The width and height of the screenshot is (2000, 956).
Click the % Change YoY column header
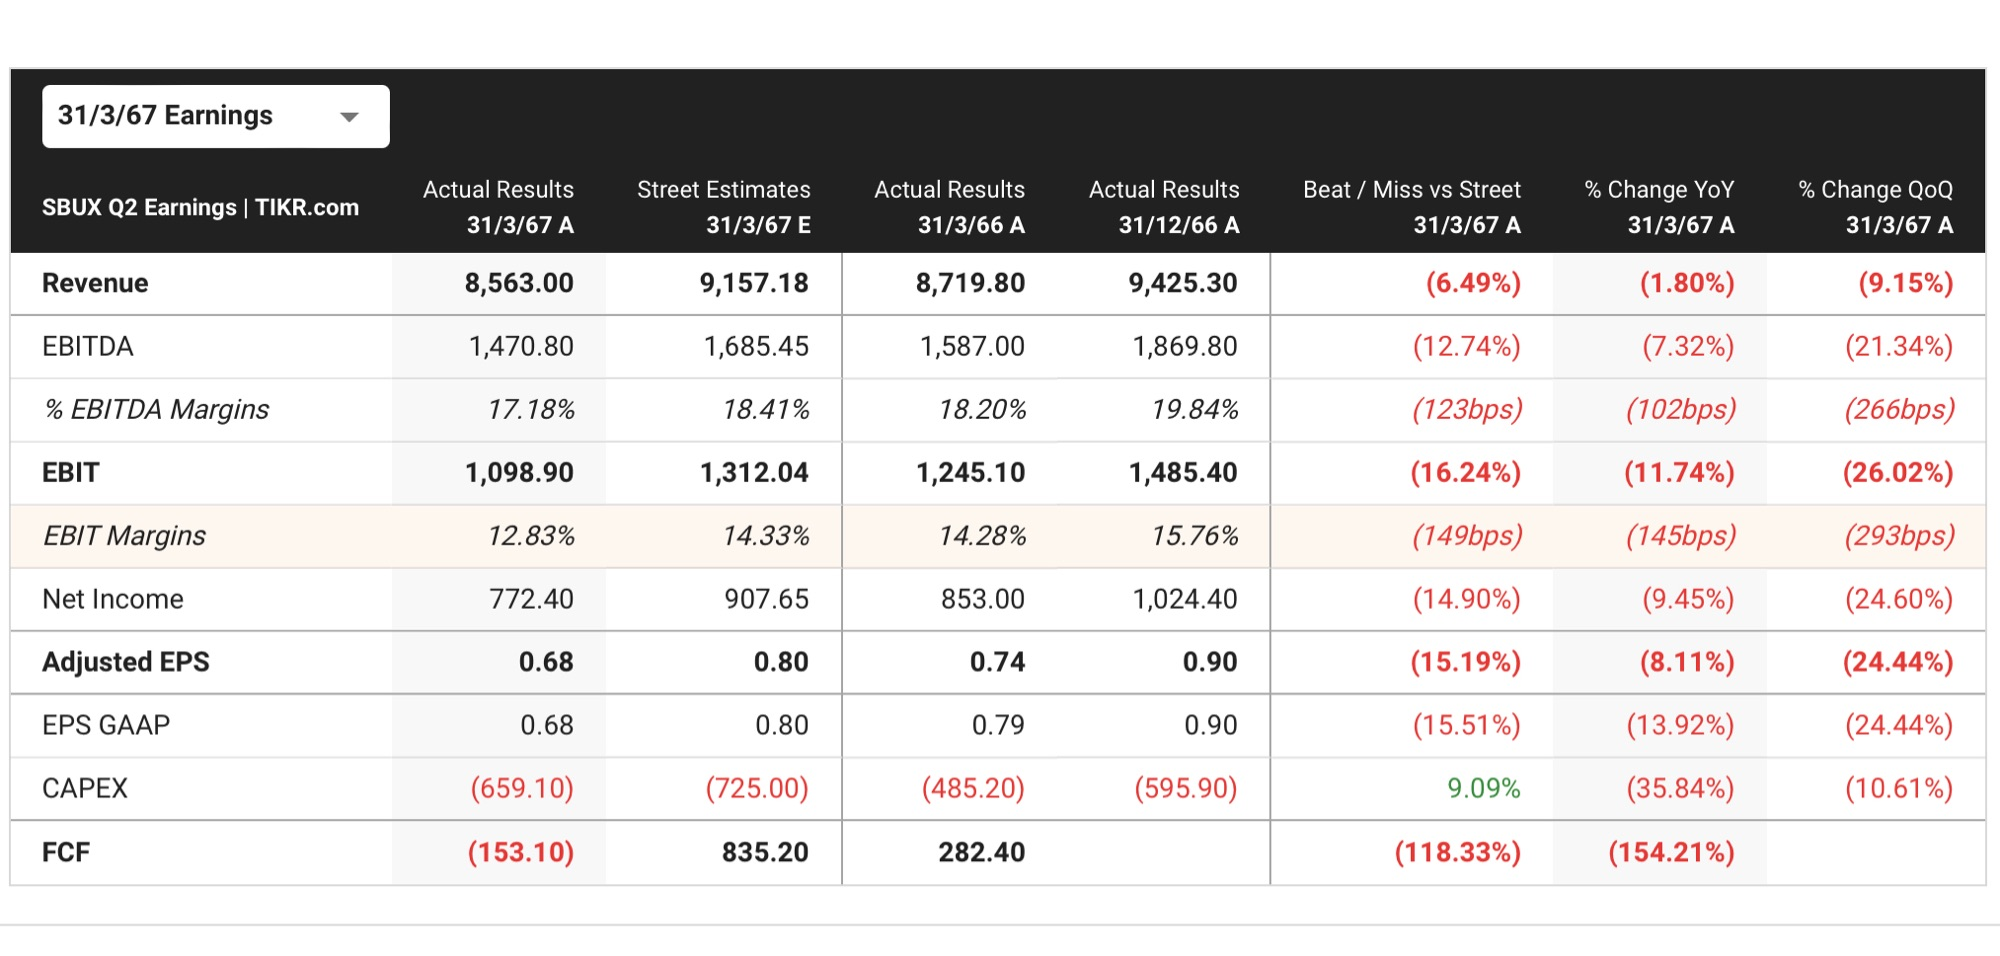[1659, 207]
